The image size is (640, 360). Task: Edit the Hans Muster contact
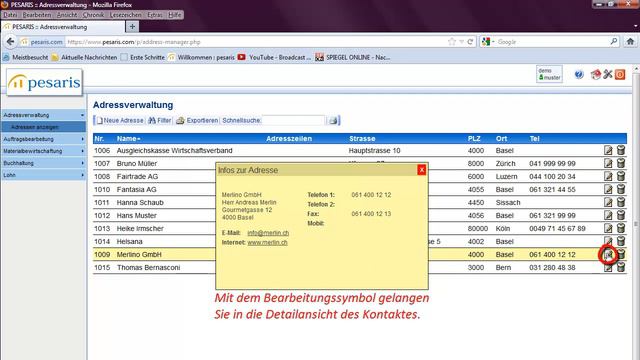(608, 215)
